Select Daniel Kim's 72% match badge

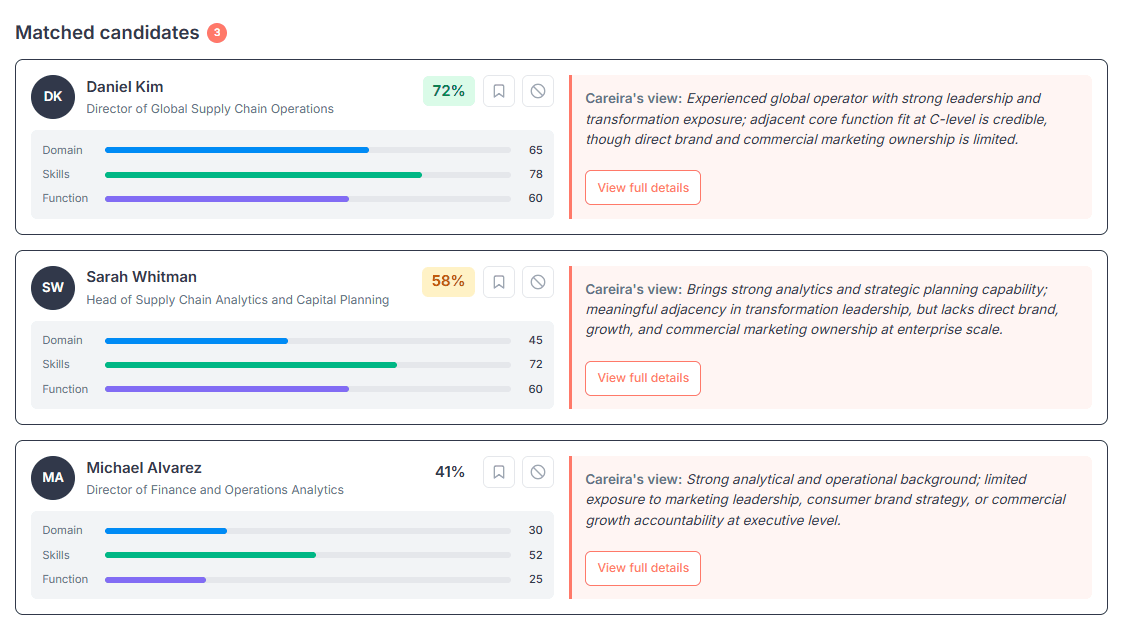pyautogui.click(x=448, y=90)
